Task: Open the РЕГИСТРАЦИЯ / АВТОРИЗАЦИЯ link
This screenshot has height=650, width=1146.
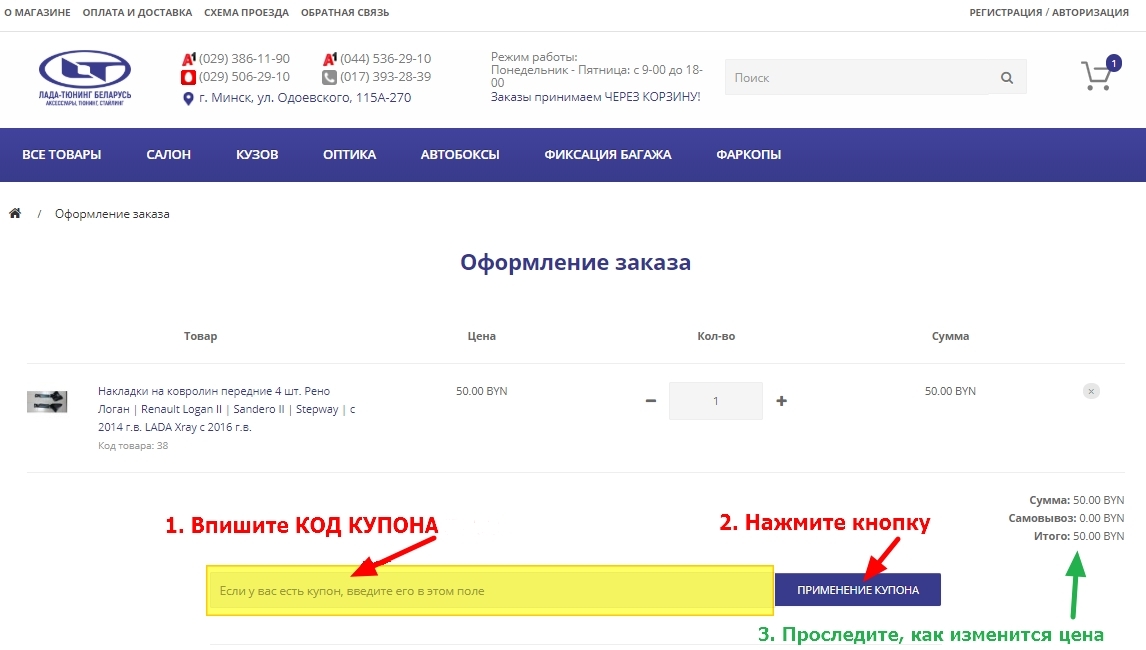Action: pos(1049,13)
